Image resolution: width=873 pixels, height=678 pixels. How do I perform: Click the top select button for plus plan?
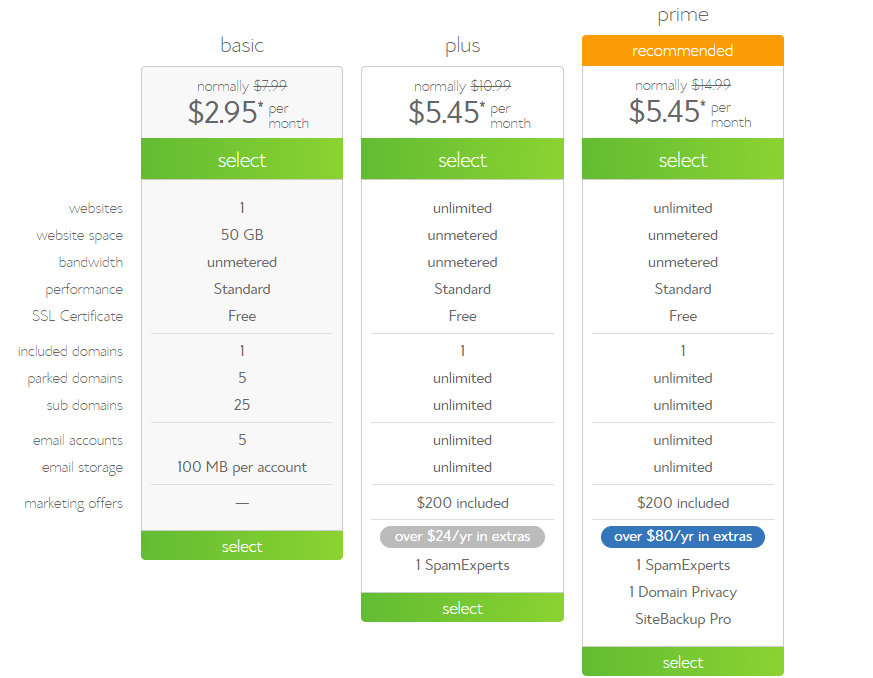point(462,159)
